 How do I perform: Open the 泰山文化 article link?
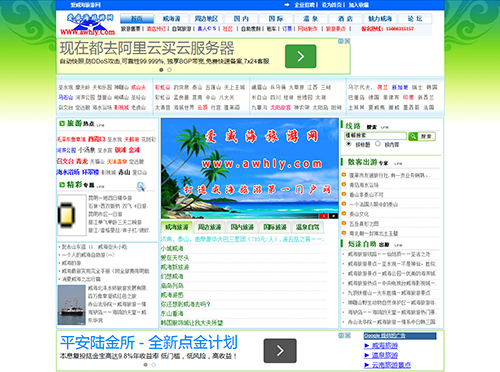(359, 214)
